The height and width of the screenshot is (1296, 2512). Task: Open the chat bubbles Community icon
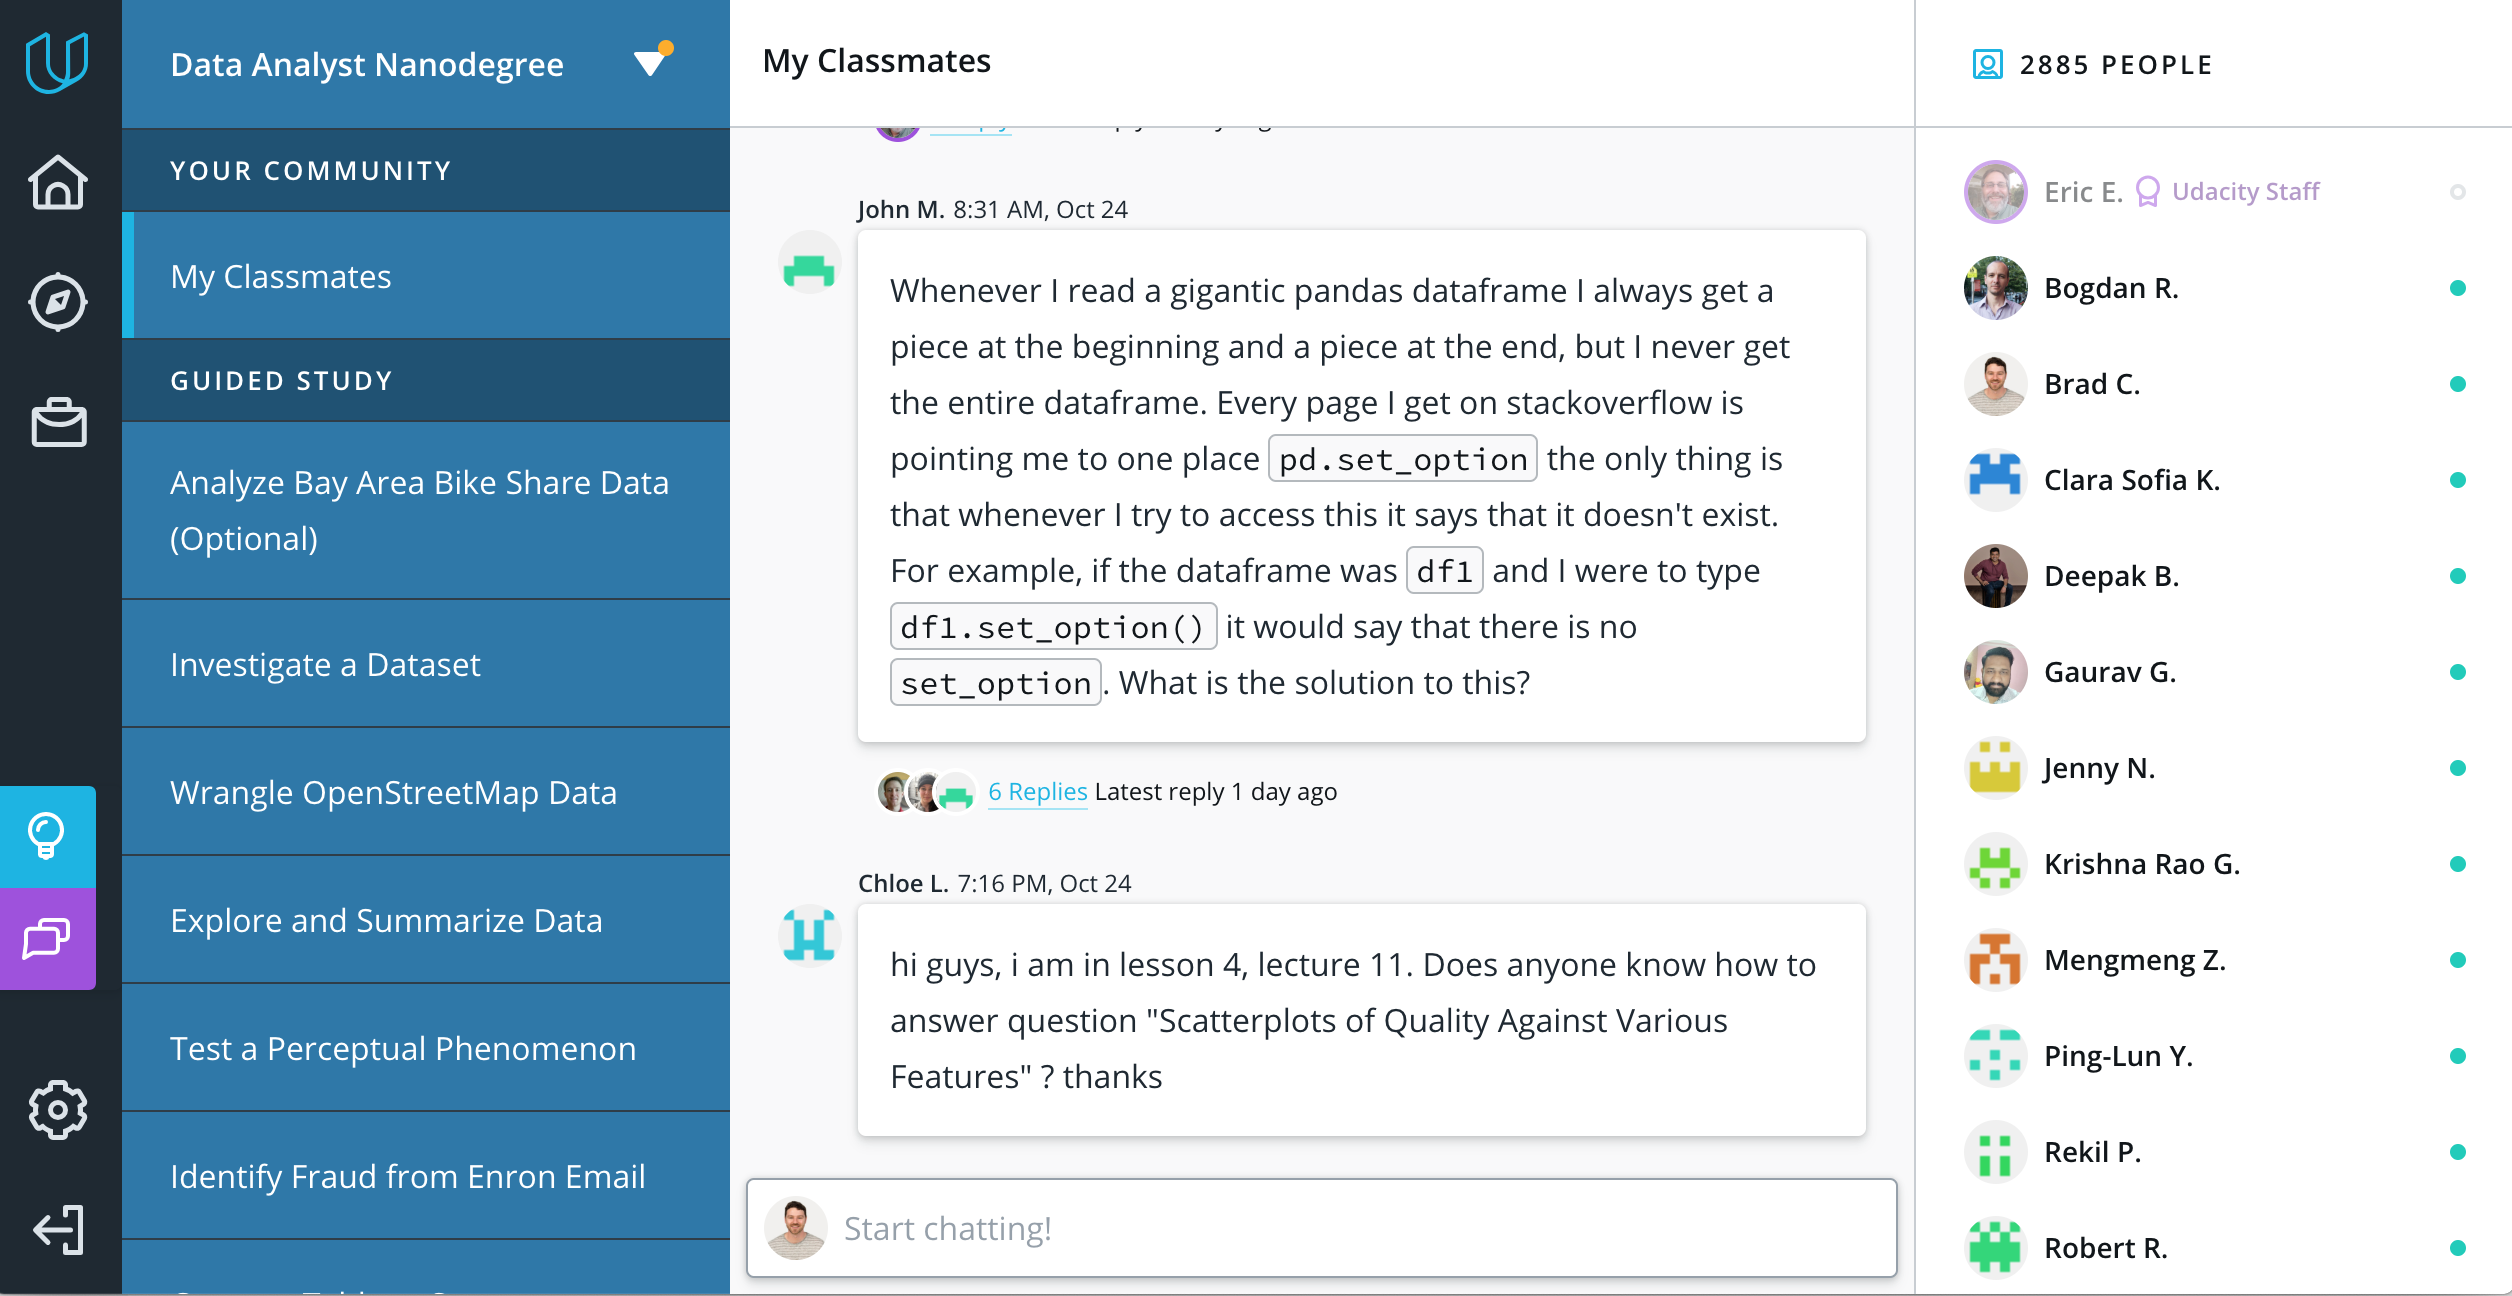coord(47,939)
